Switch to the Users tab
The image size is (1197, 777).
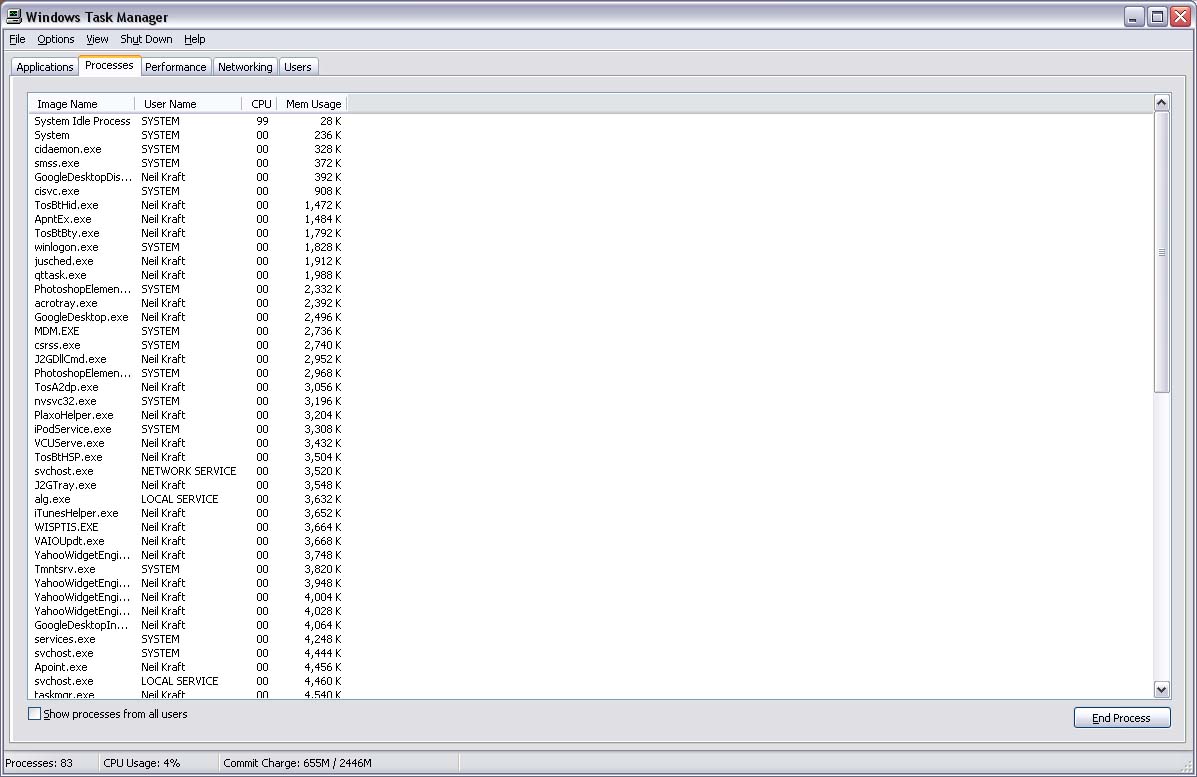pos(298,67)
